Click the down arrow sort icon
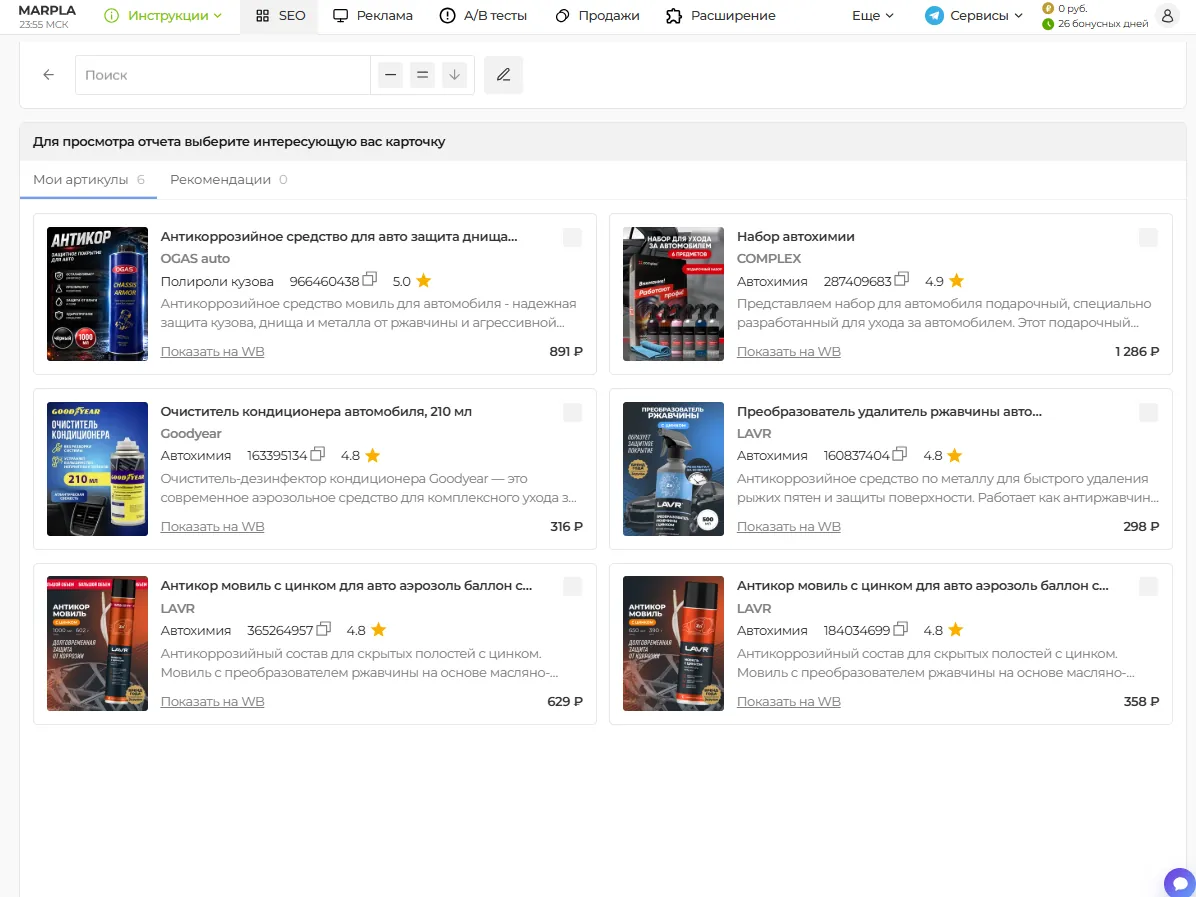This screenshot has width=1196, height=897. click(x=455, y=75)
